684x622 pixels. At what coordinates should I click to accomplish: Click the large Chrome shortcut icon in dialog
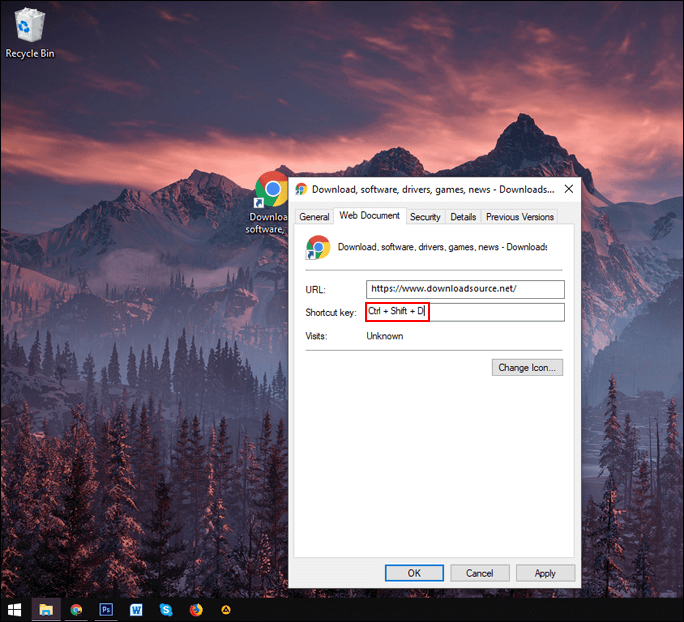[318, 247]
